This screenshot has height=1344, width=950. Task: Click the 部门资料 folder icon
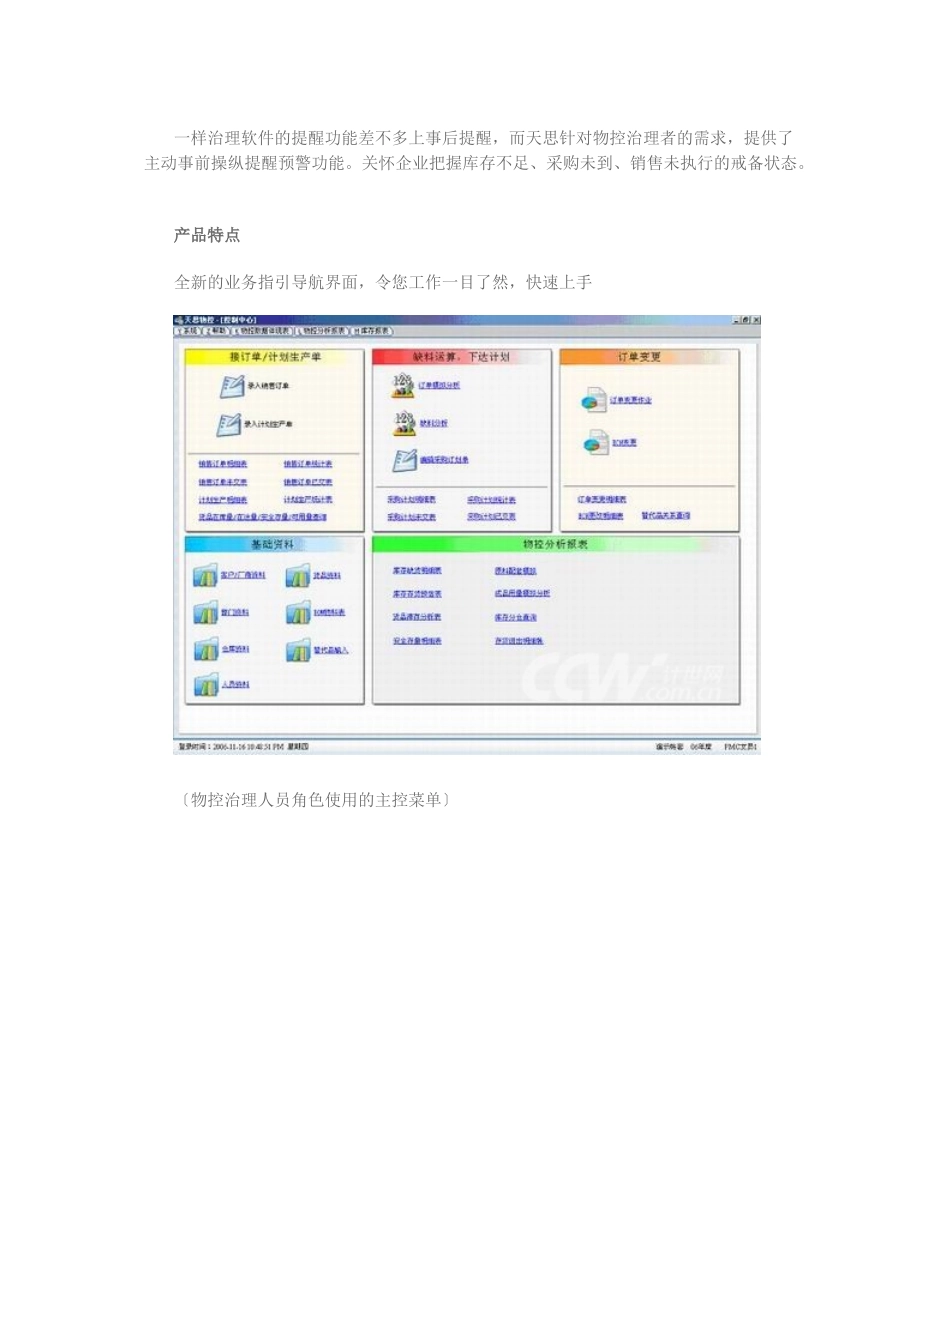[x=205, y=613]
